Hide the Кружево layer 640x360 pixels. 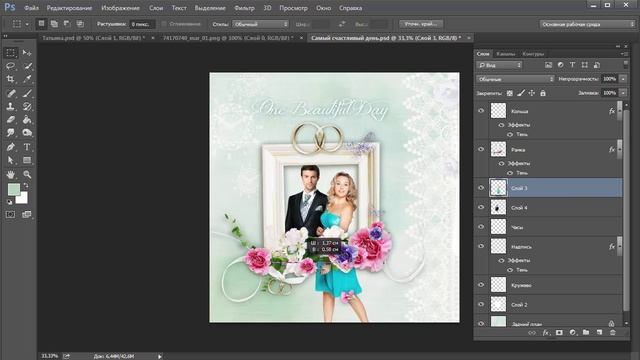click(x=481, y=285)
